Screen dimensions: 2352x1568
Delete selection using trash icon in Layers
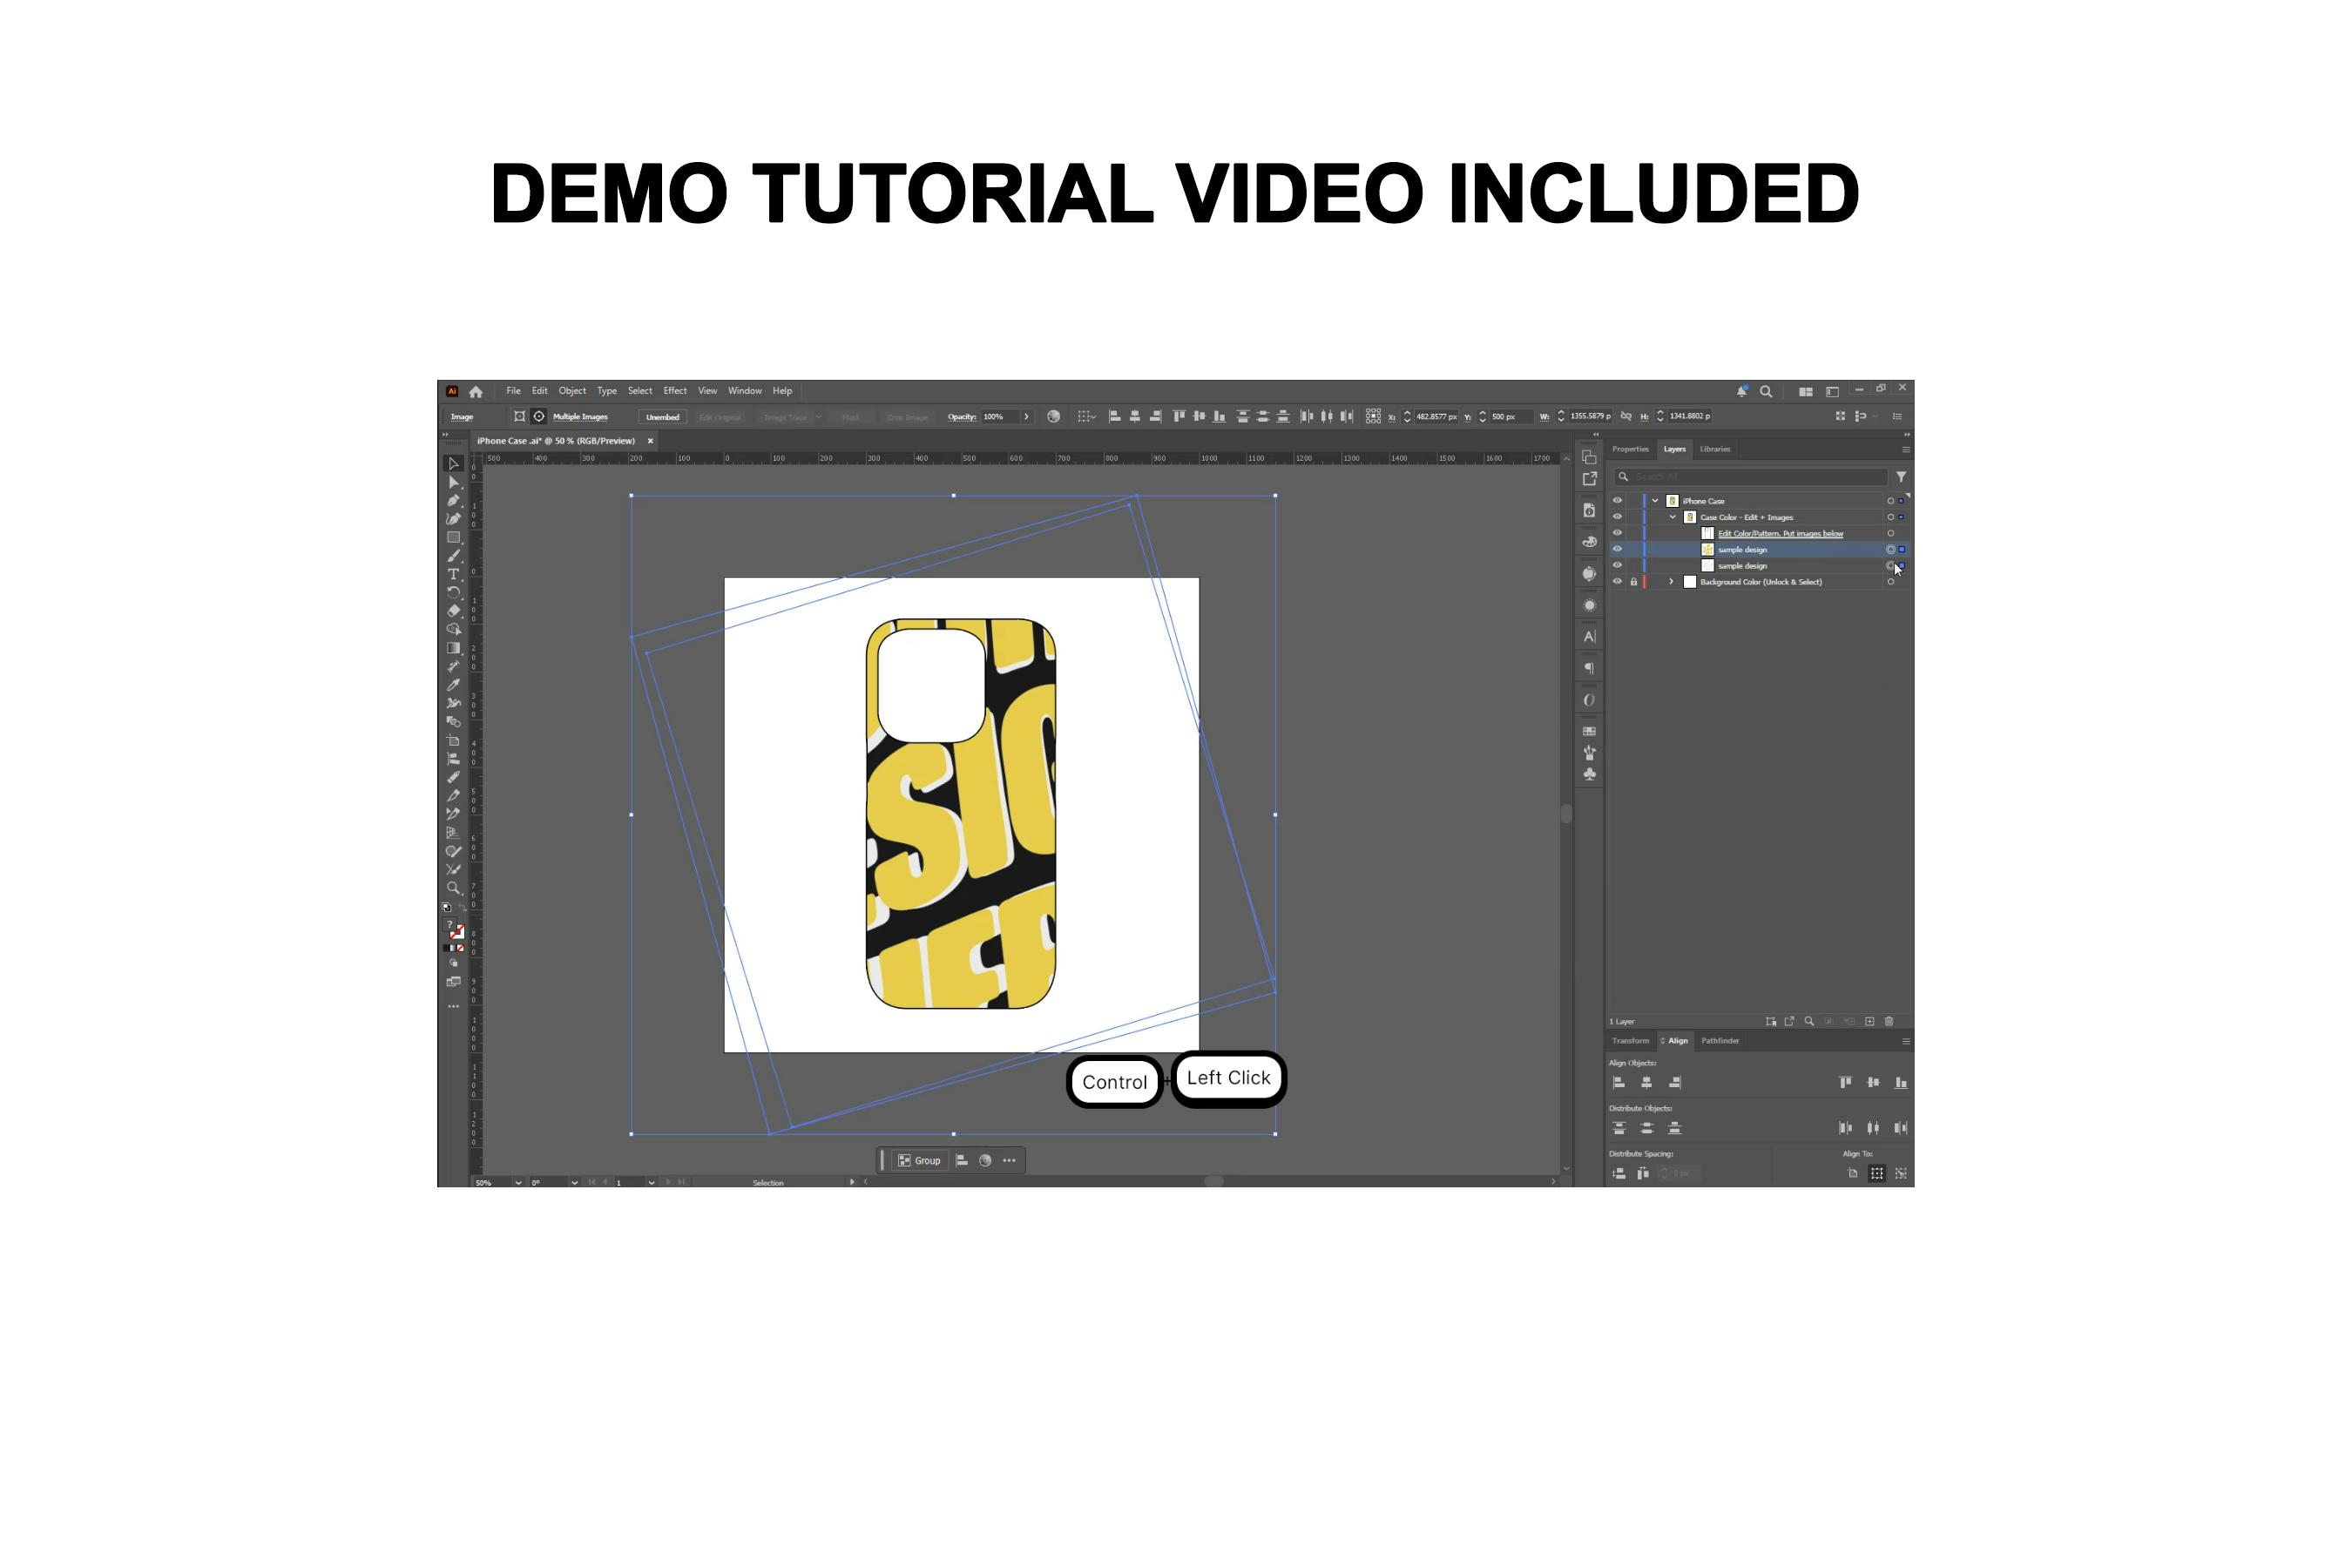point(1889,1021)
